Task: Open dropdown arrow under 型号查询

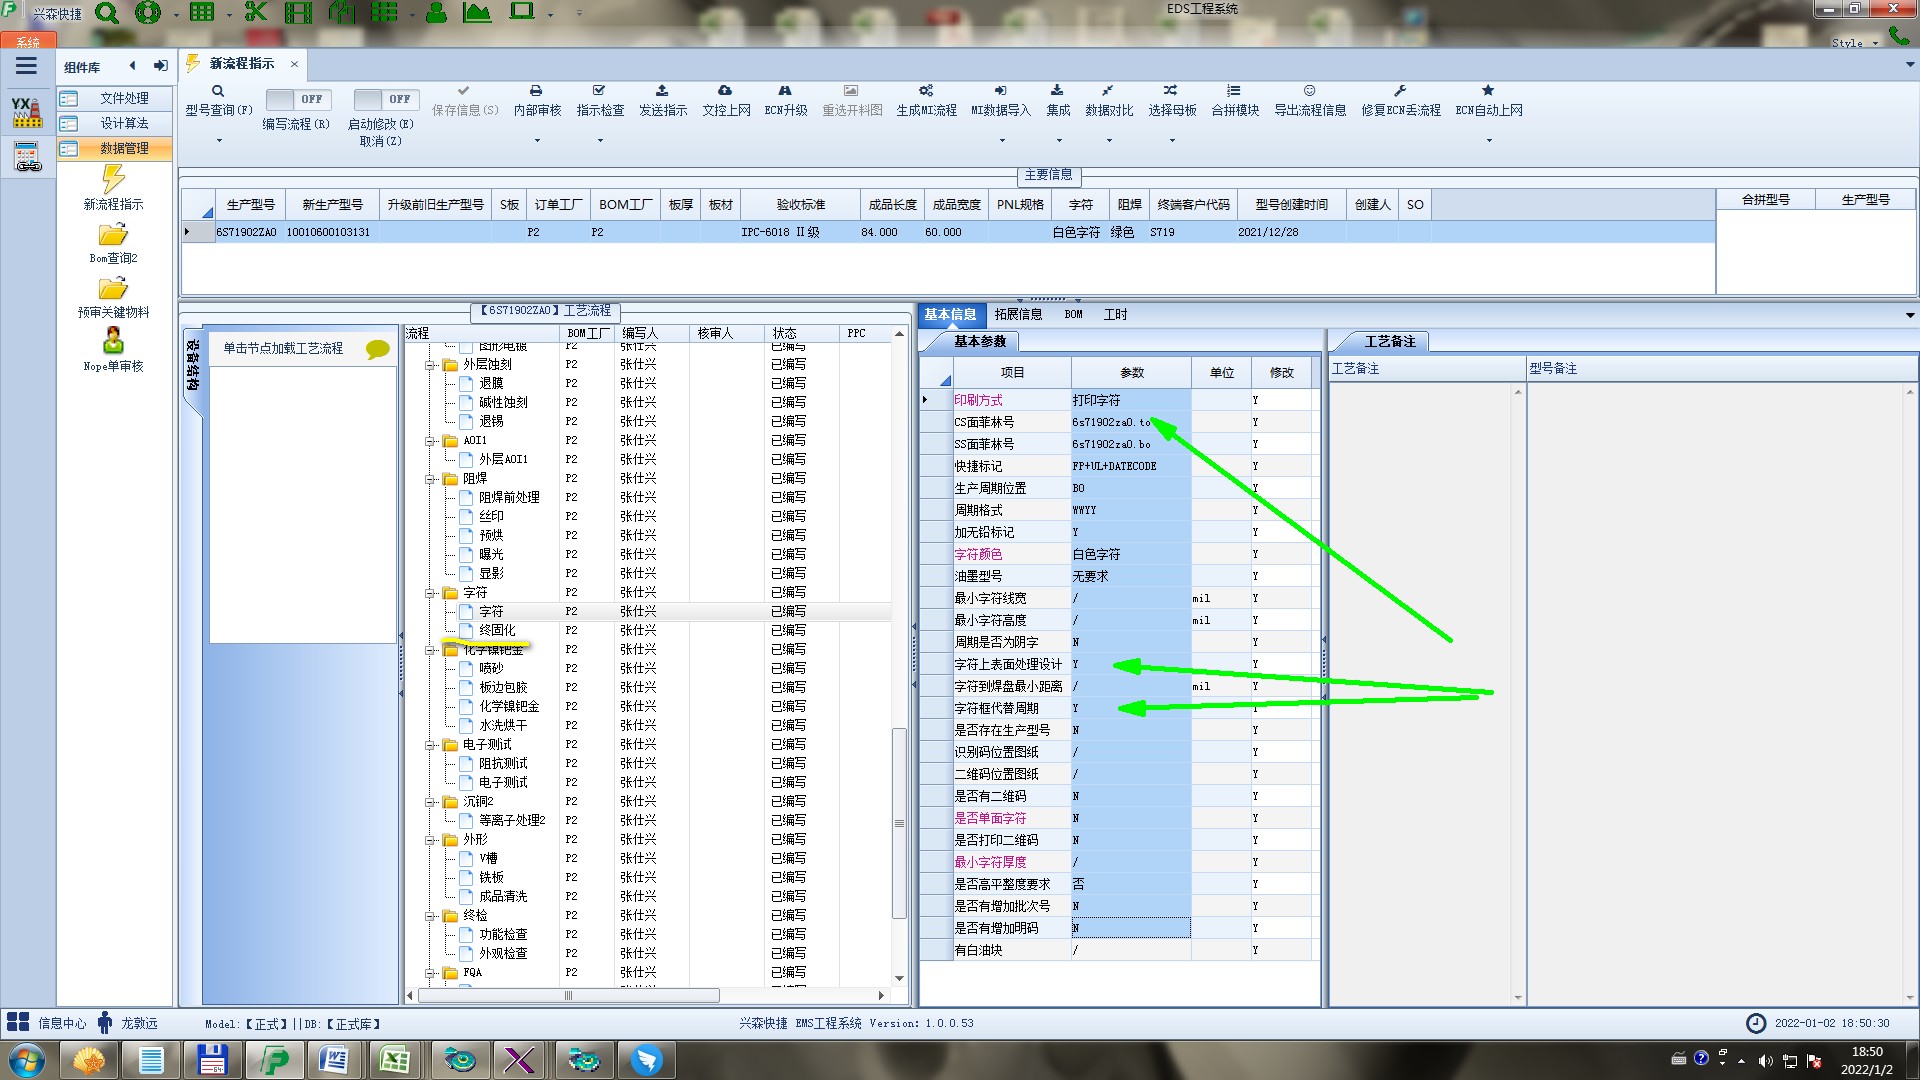Action: 219,141
